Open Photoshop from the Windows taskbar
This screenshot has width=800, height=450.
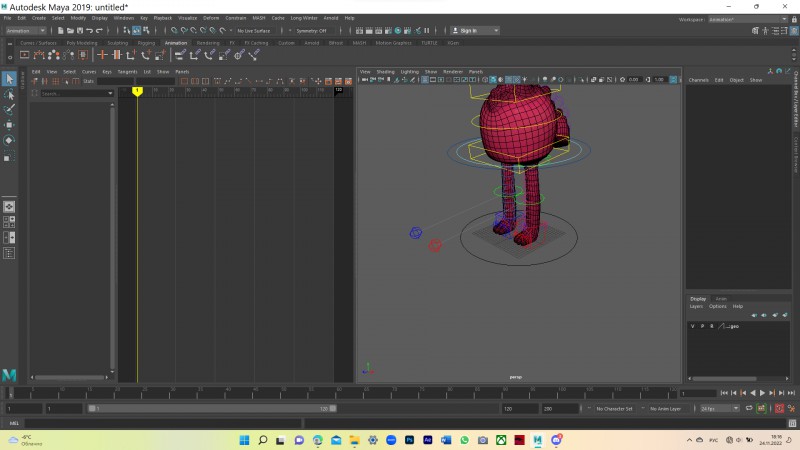click(409, 440)
